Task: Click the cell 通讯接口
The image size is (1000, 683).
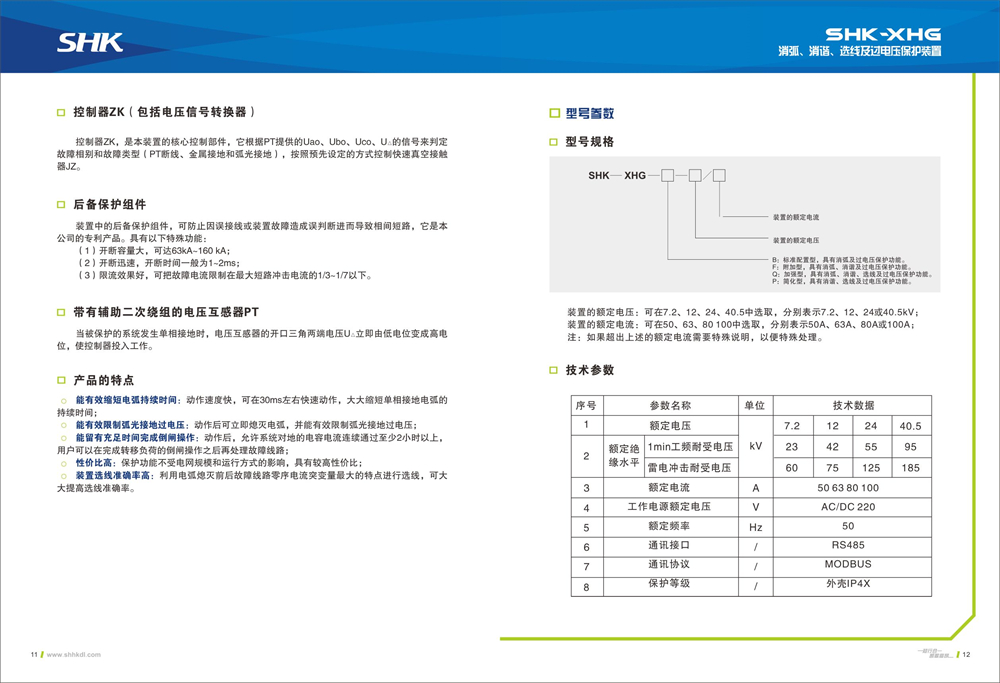Action: coord(669,545)
